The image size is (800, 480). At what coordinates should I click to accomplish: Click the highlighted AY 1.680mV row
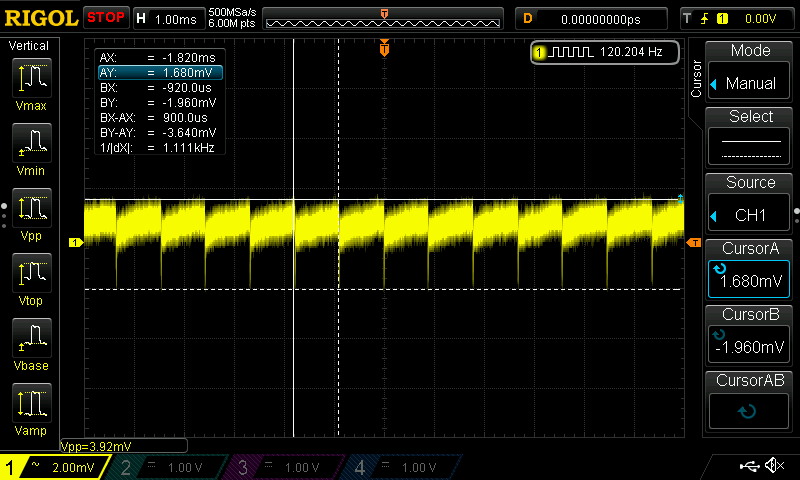tap(160, 72)
